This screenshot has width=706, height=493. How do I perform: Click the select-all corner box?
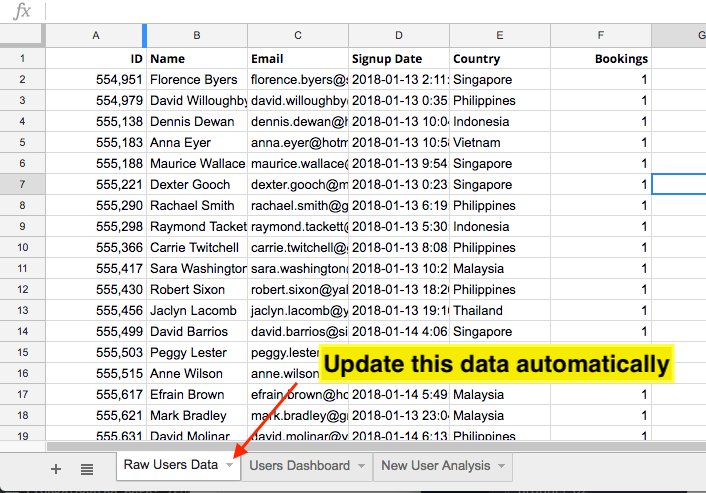tap(22, 36)
